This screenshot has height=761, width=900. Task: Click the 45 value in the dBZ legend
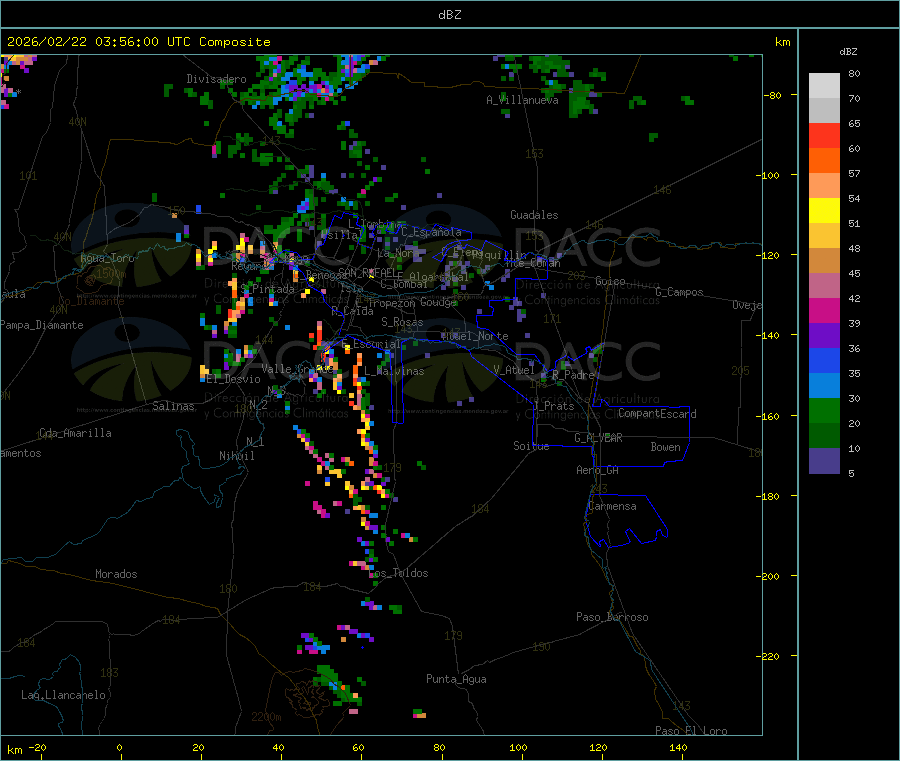(854, 274)
